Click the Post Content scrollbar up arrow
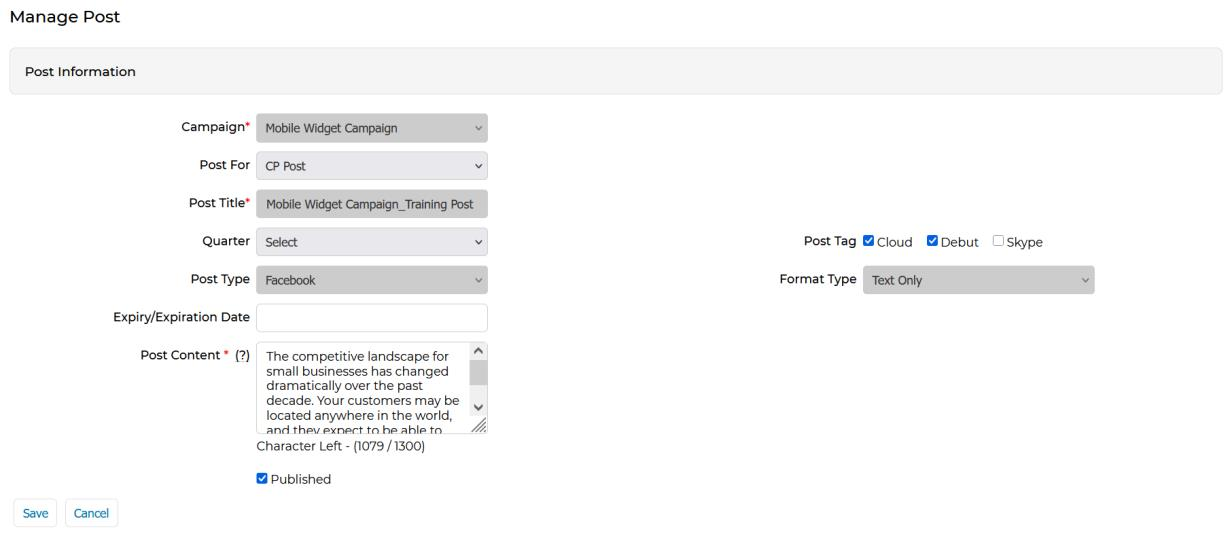 [x=478, y=352]
